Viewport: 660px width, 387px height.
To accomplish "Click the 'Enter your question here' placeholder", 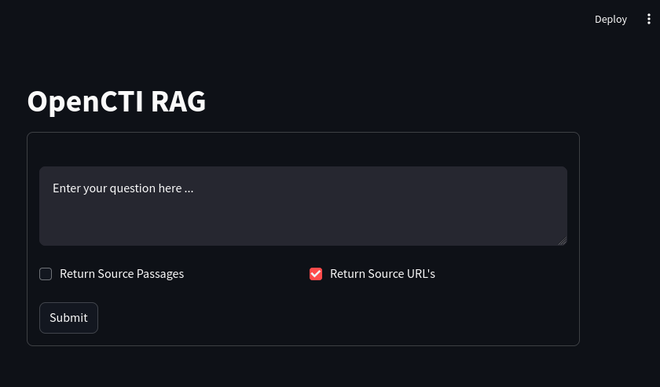I will pos(123,188).
